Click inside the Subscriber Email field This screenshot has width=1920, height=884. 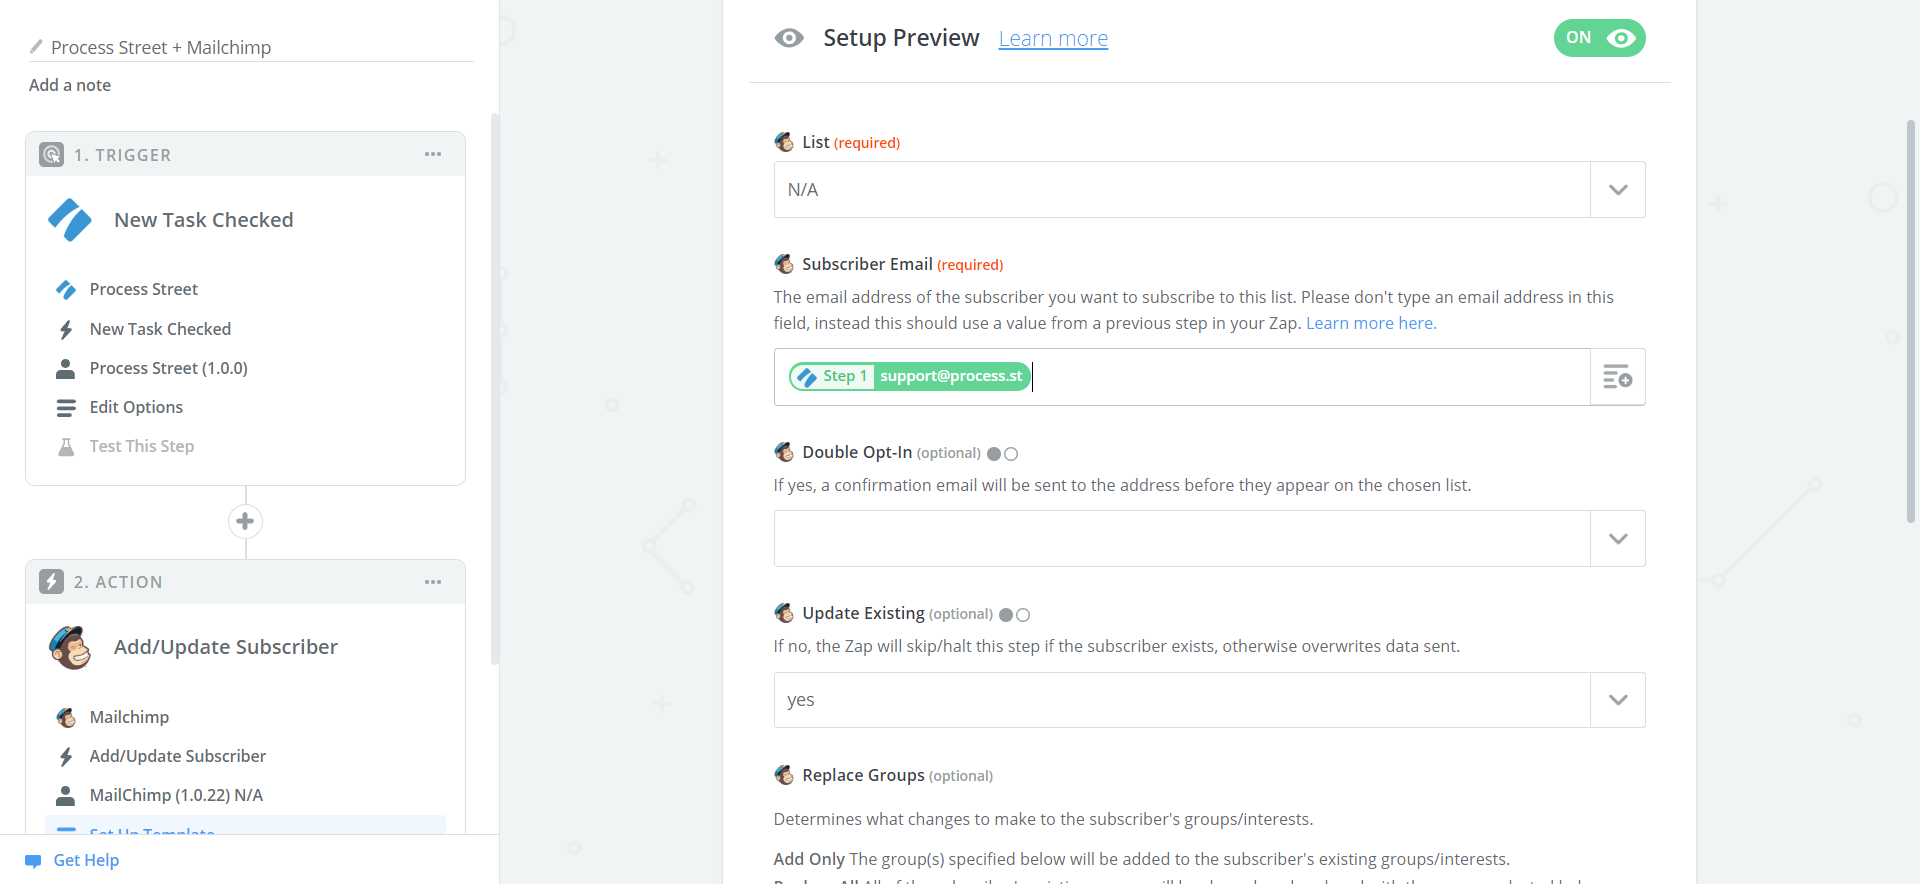[1182, 377]
